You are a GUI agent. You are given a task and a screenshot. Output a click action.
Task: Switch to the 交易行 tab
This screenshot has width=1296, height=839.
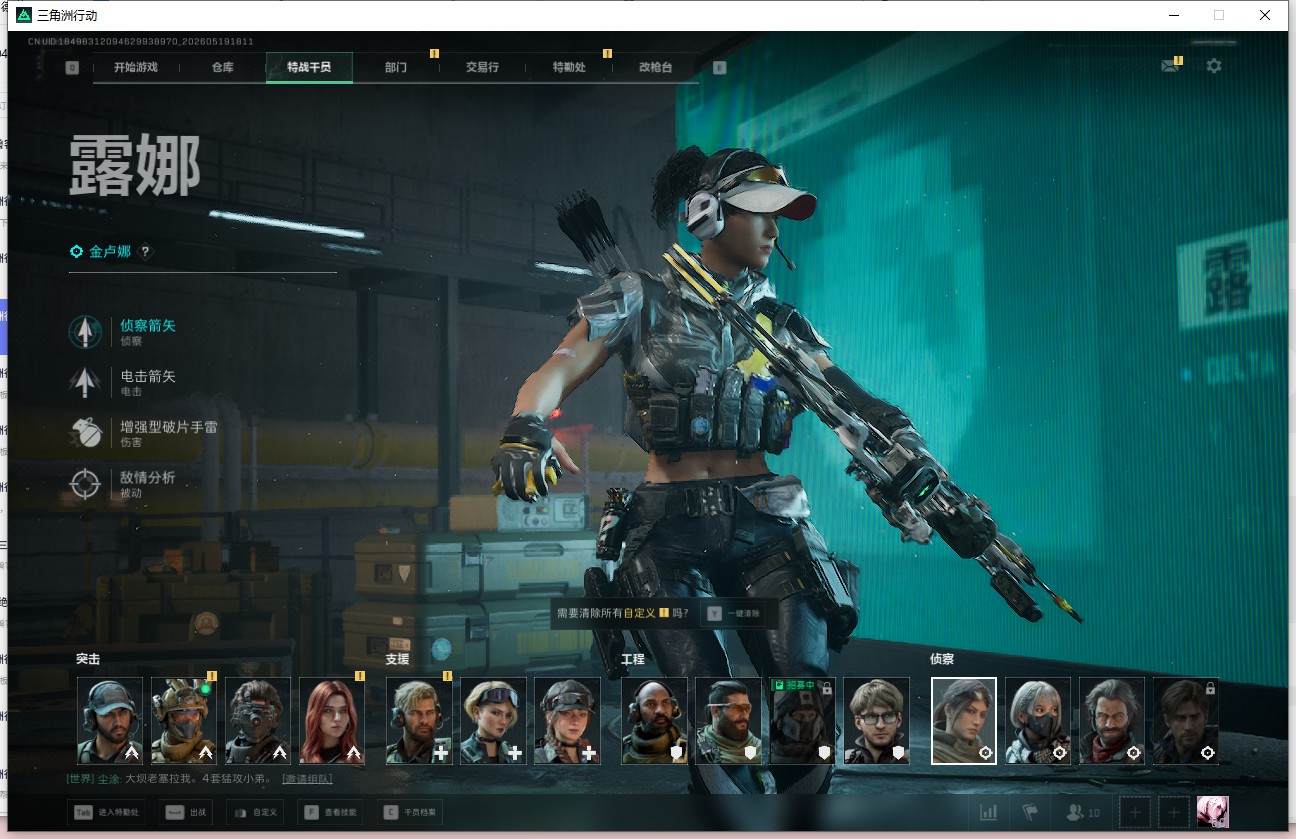click(482, 68)
